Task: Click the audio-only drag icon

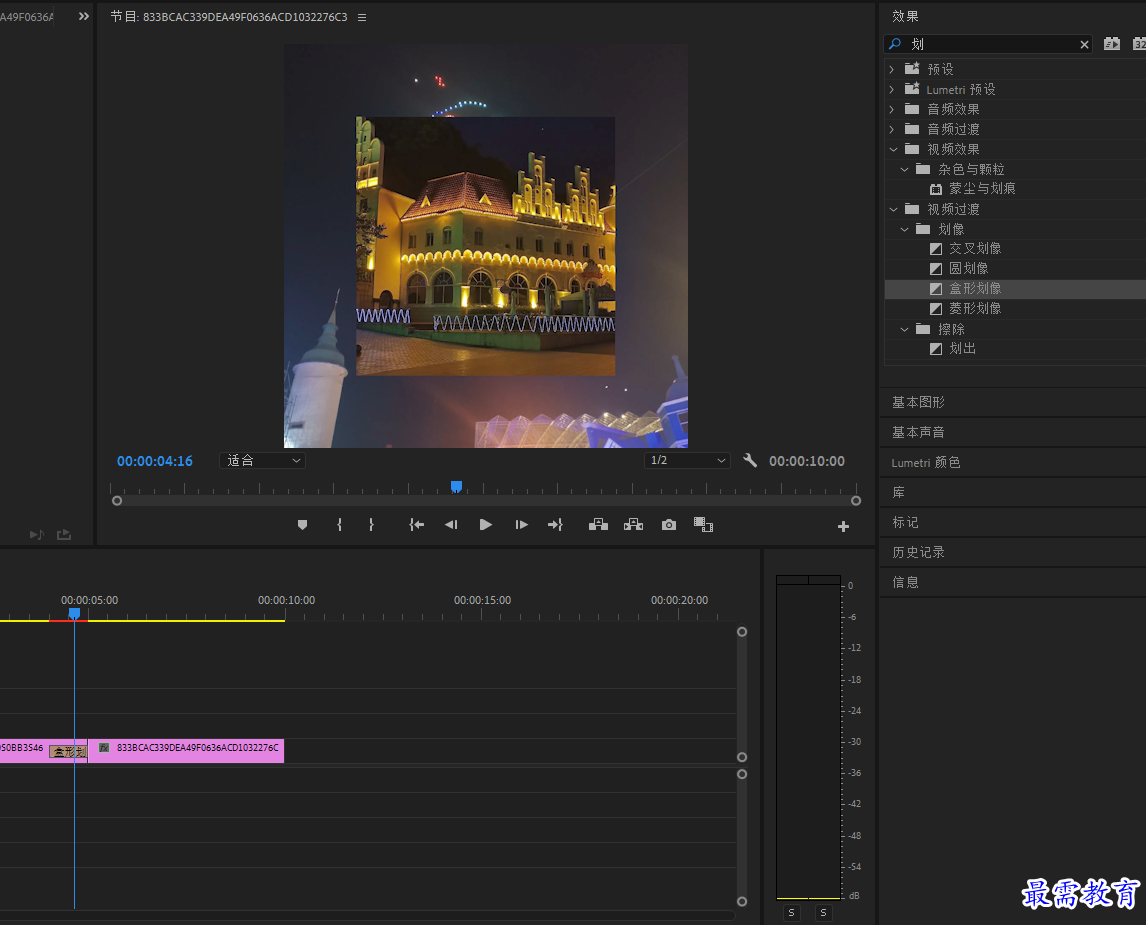Action: [37, 535]
